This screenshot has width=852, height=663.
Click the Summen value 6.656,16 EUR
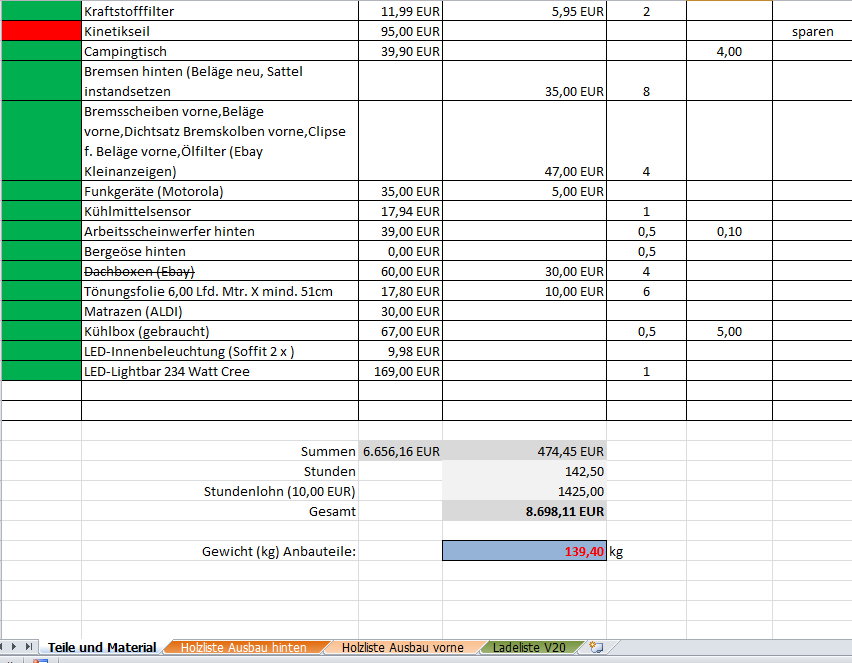coord(400,451)
